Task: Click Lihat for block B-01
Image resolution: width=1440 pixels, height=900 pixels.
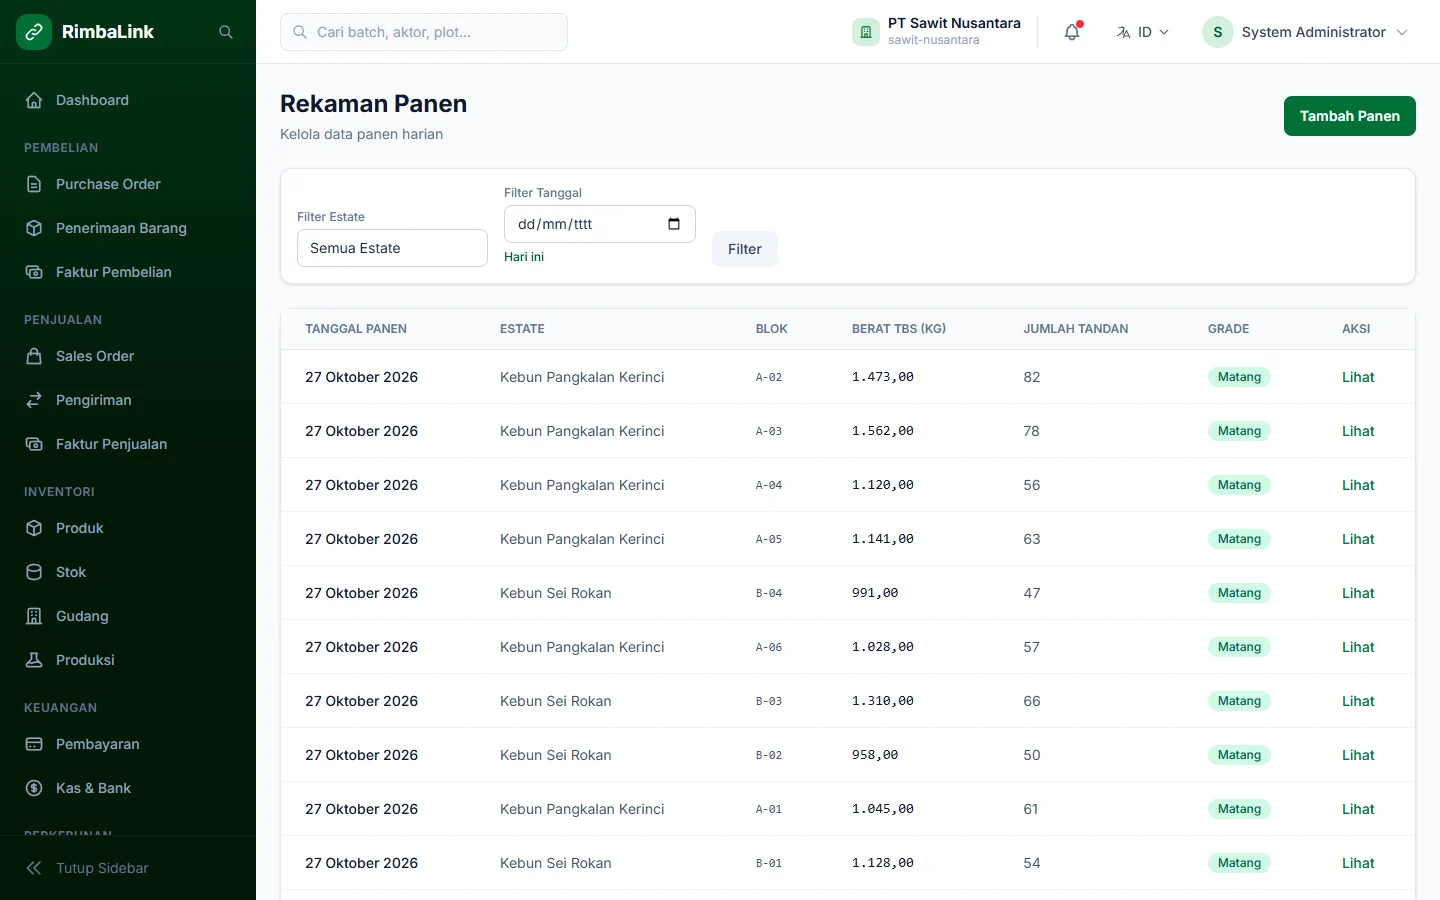Action: pos(1358,863)
